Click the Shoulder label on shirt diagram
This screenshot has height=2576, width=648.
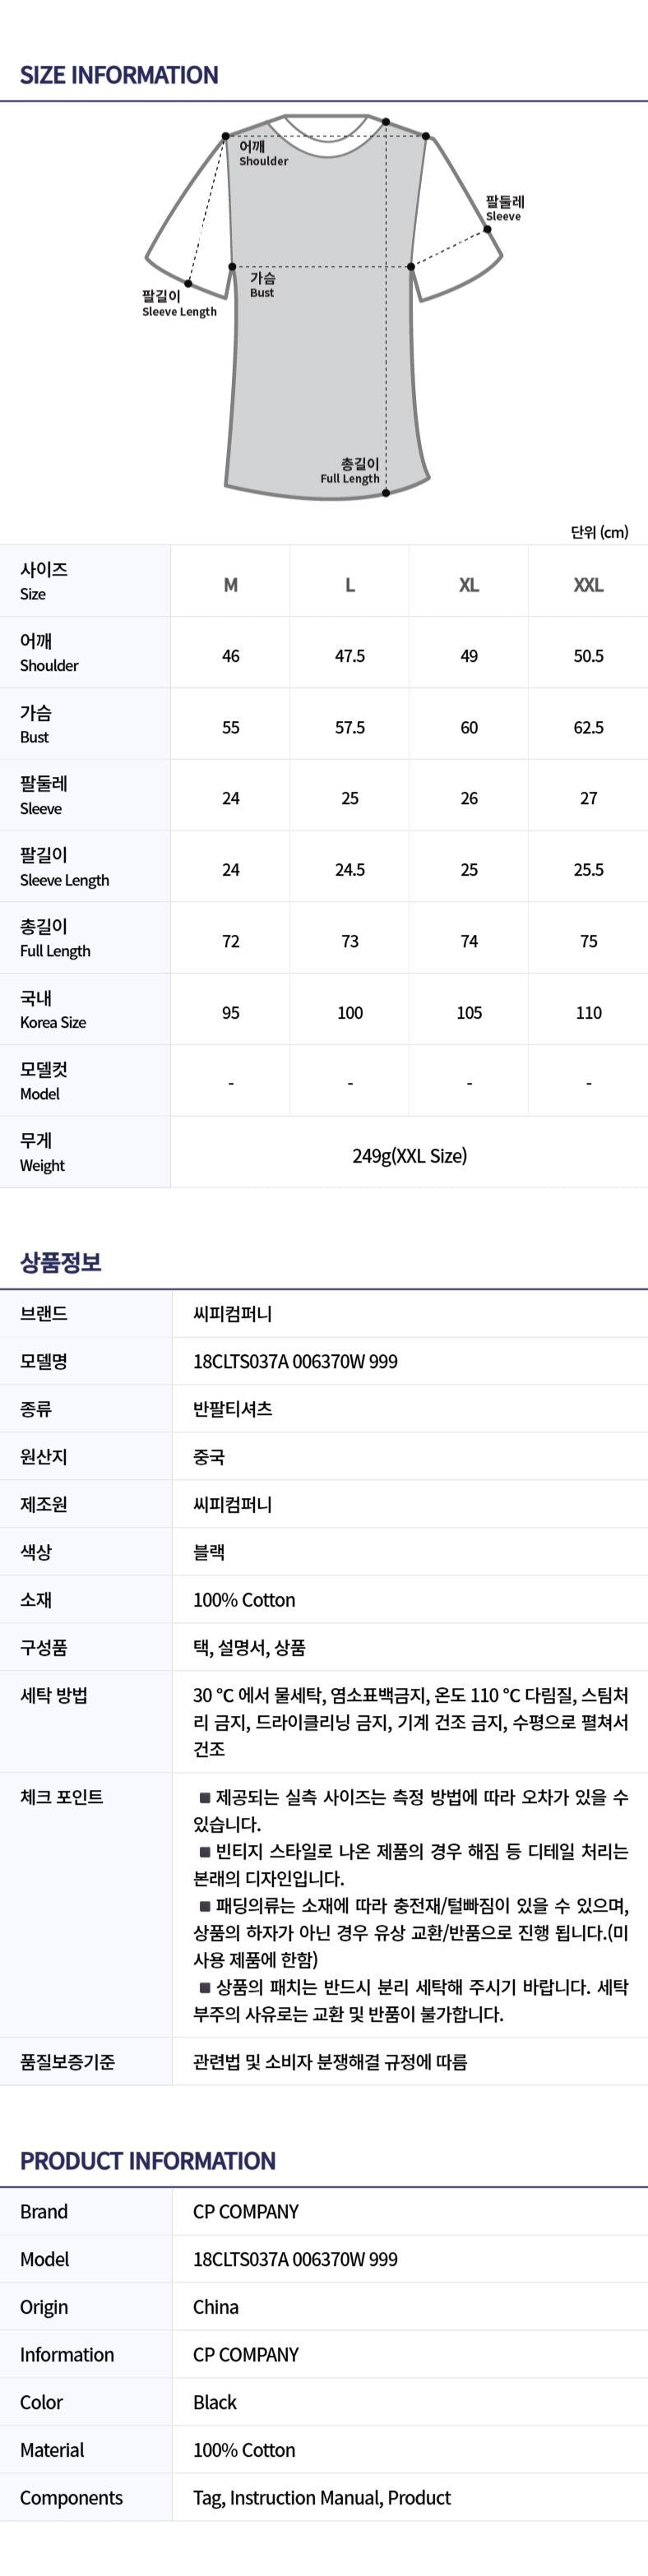[x=263, y=153]
